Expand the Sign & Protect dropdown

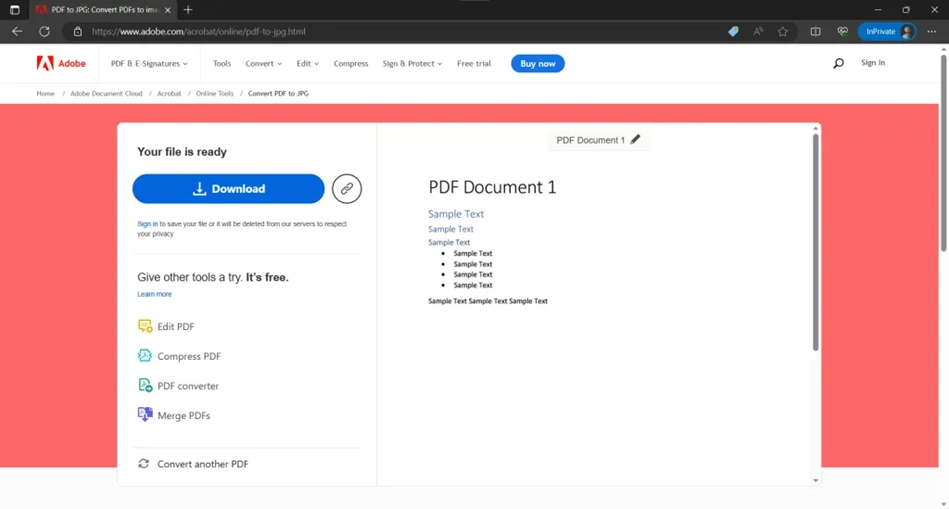tap(412, 64)
